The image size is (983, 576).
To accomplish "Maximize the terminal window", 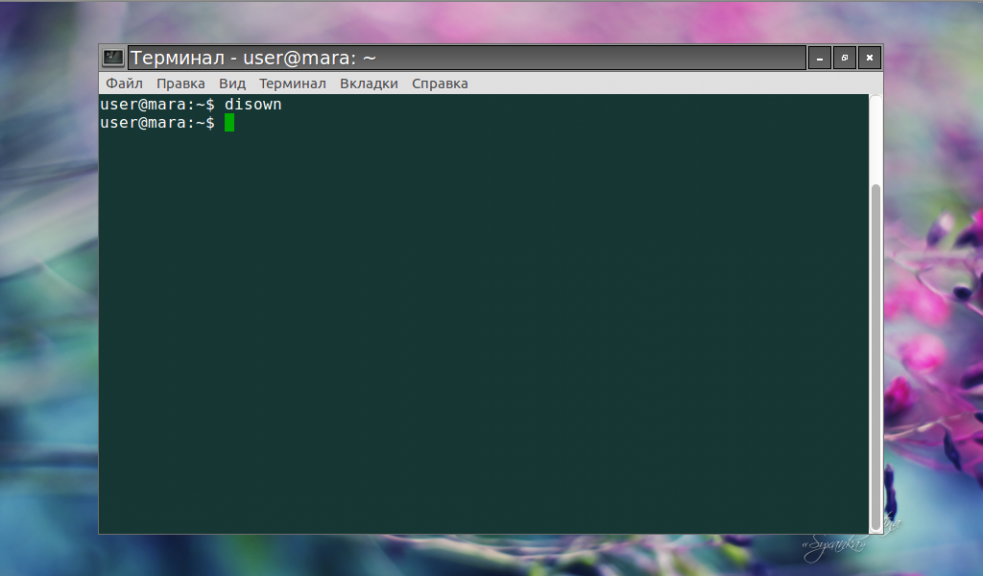I will (x=844, y=58).
